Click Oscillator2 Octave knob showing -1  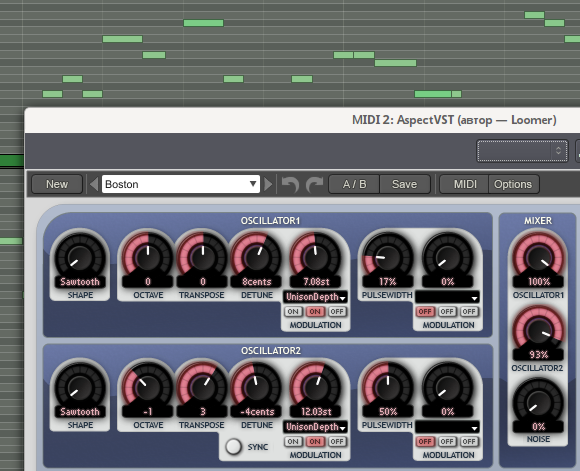point(148,387)
